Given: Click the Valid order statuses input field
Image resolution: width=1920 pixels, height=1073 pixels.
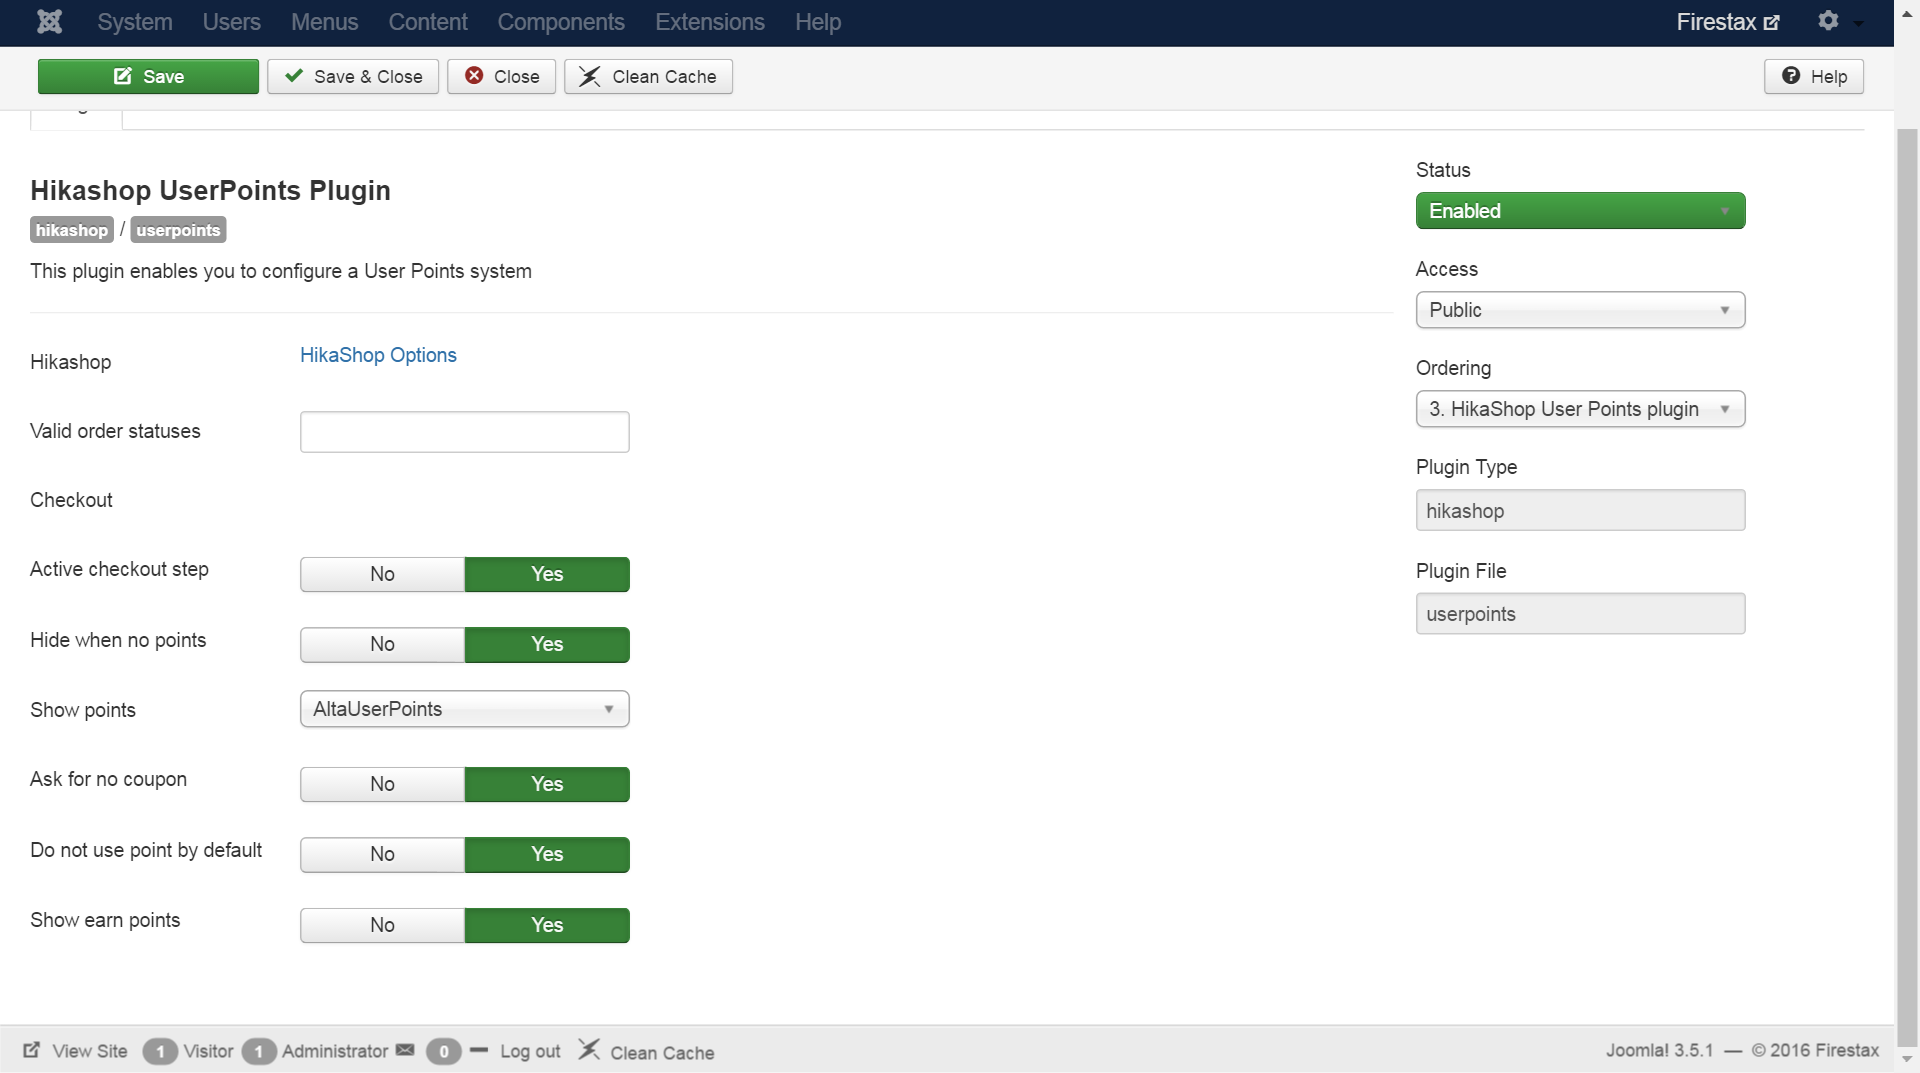Looking at the screenshot, I should point(465,432).
